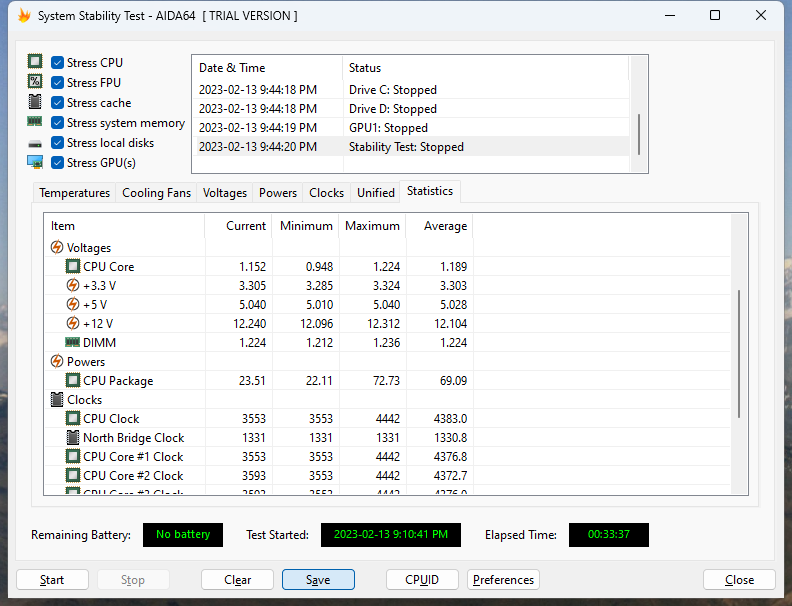This screenshot has height=606, width=792.
Task: Open the Cooling Fans tab
Action: (x=156, y=193)
